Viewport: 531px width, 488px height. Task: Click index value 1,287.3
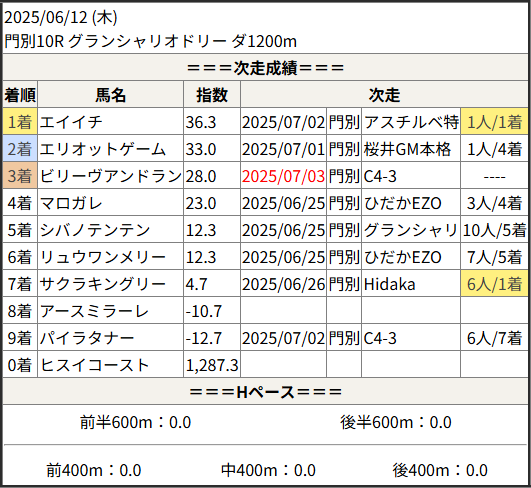(x=212, y=365)
